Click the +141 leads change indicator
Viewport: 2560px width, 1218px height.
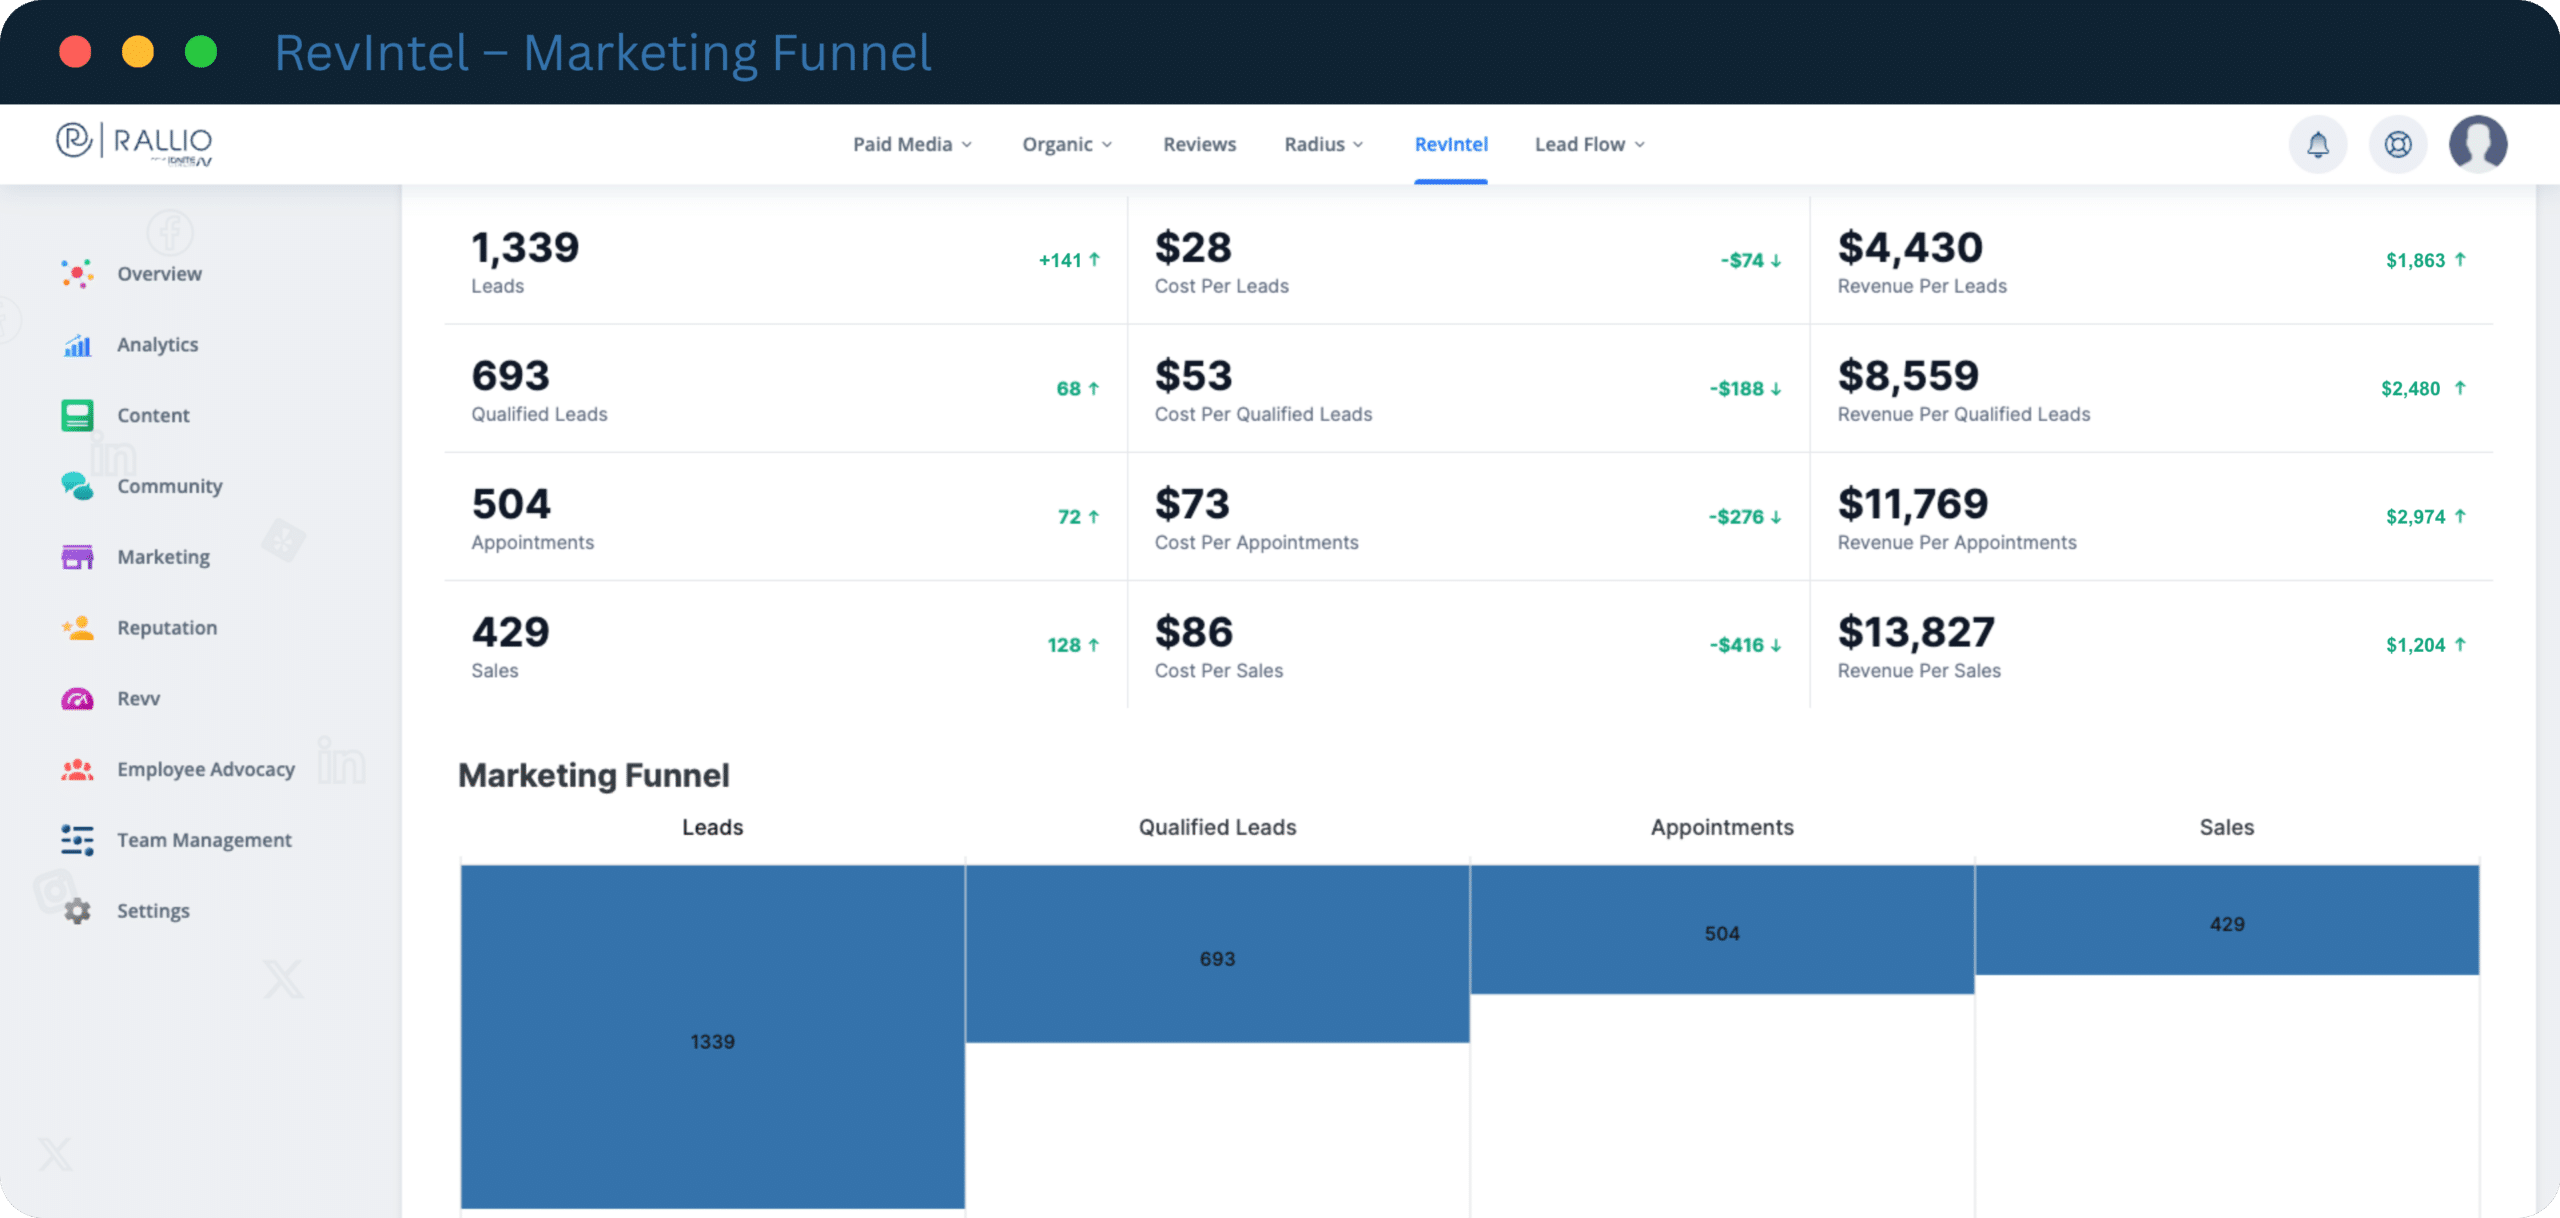(x=1069, y=260)
